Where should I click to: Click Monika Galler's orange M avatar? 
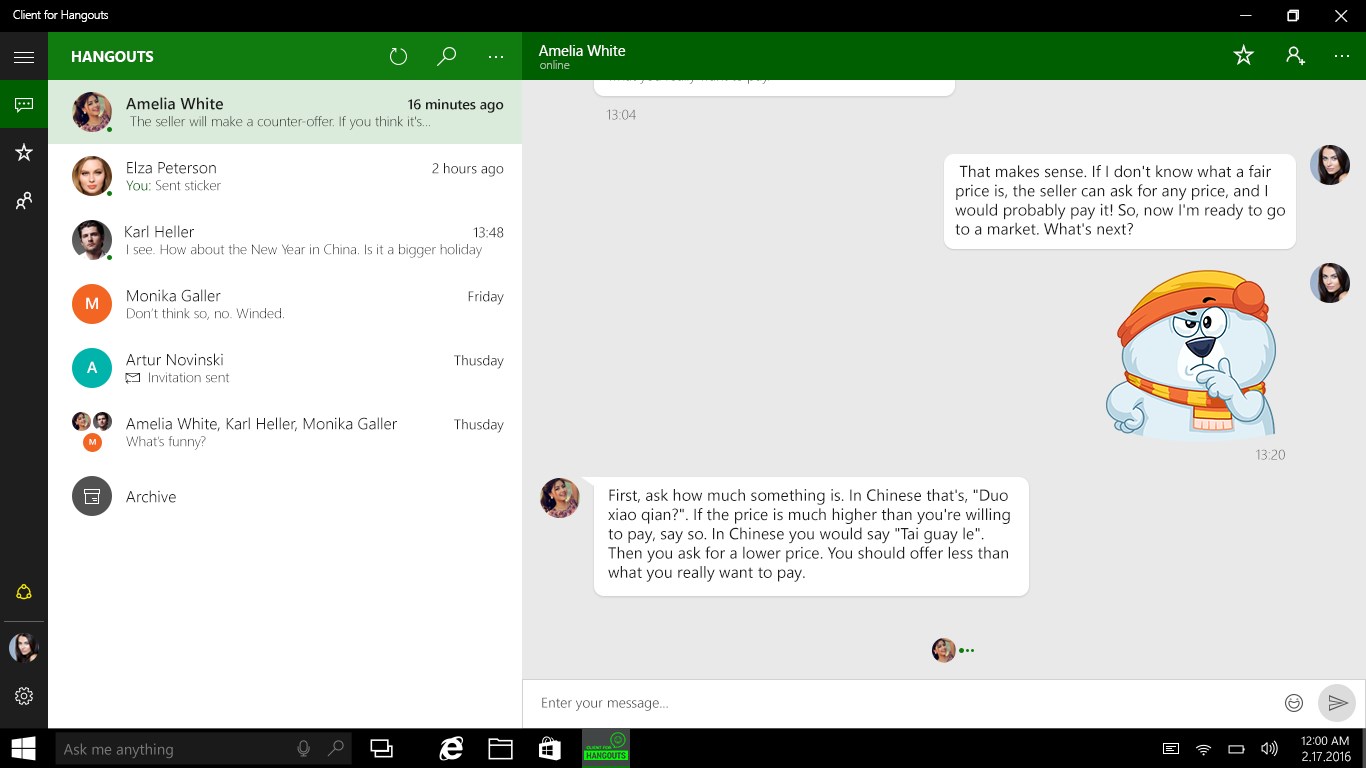[92, 304]
